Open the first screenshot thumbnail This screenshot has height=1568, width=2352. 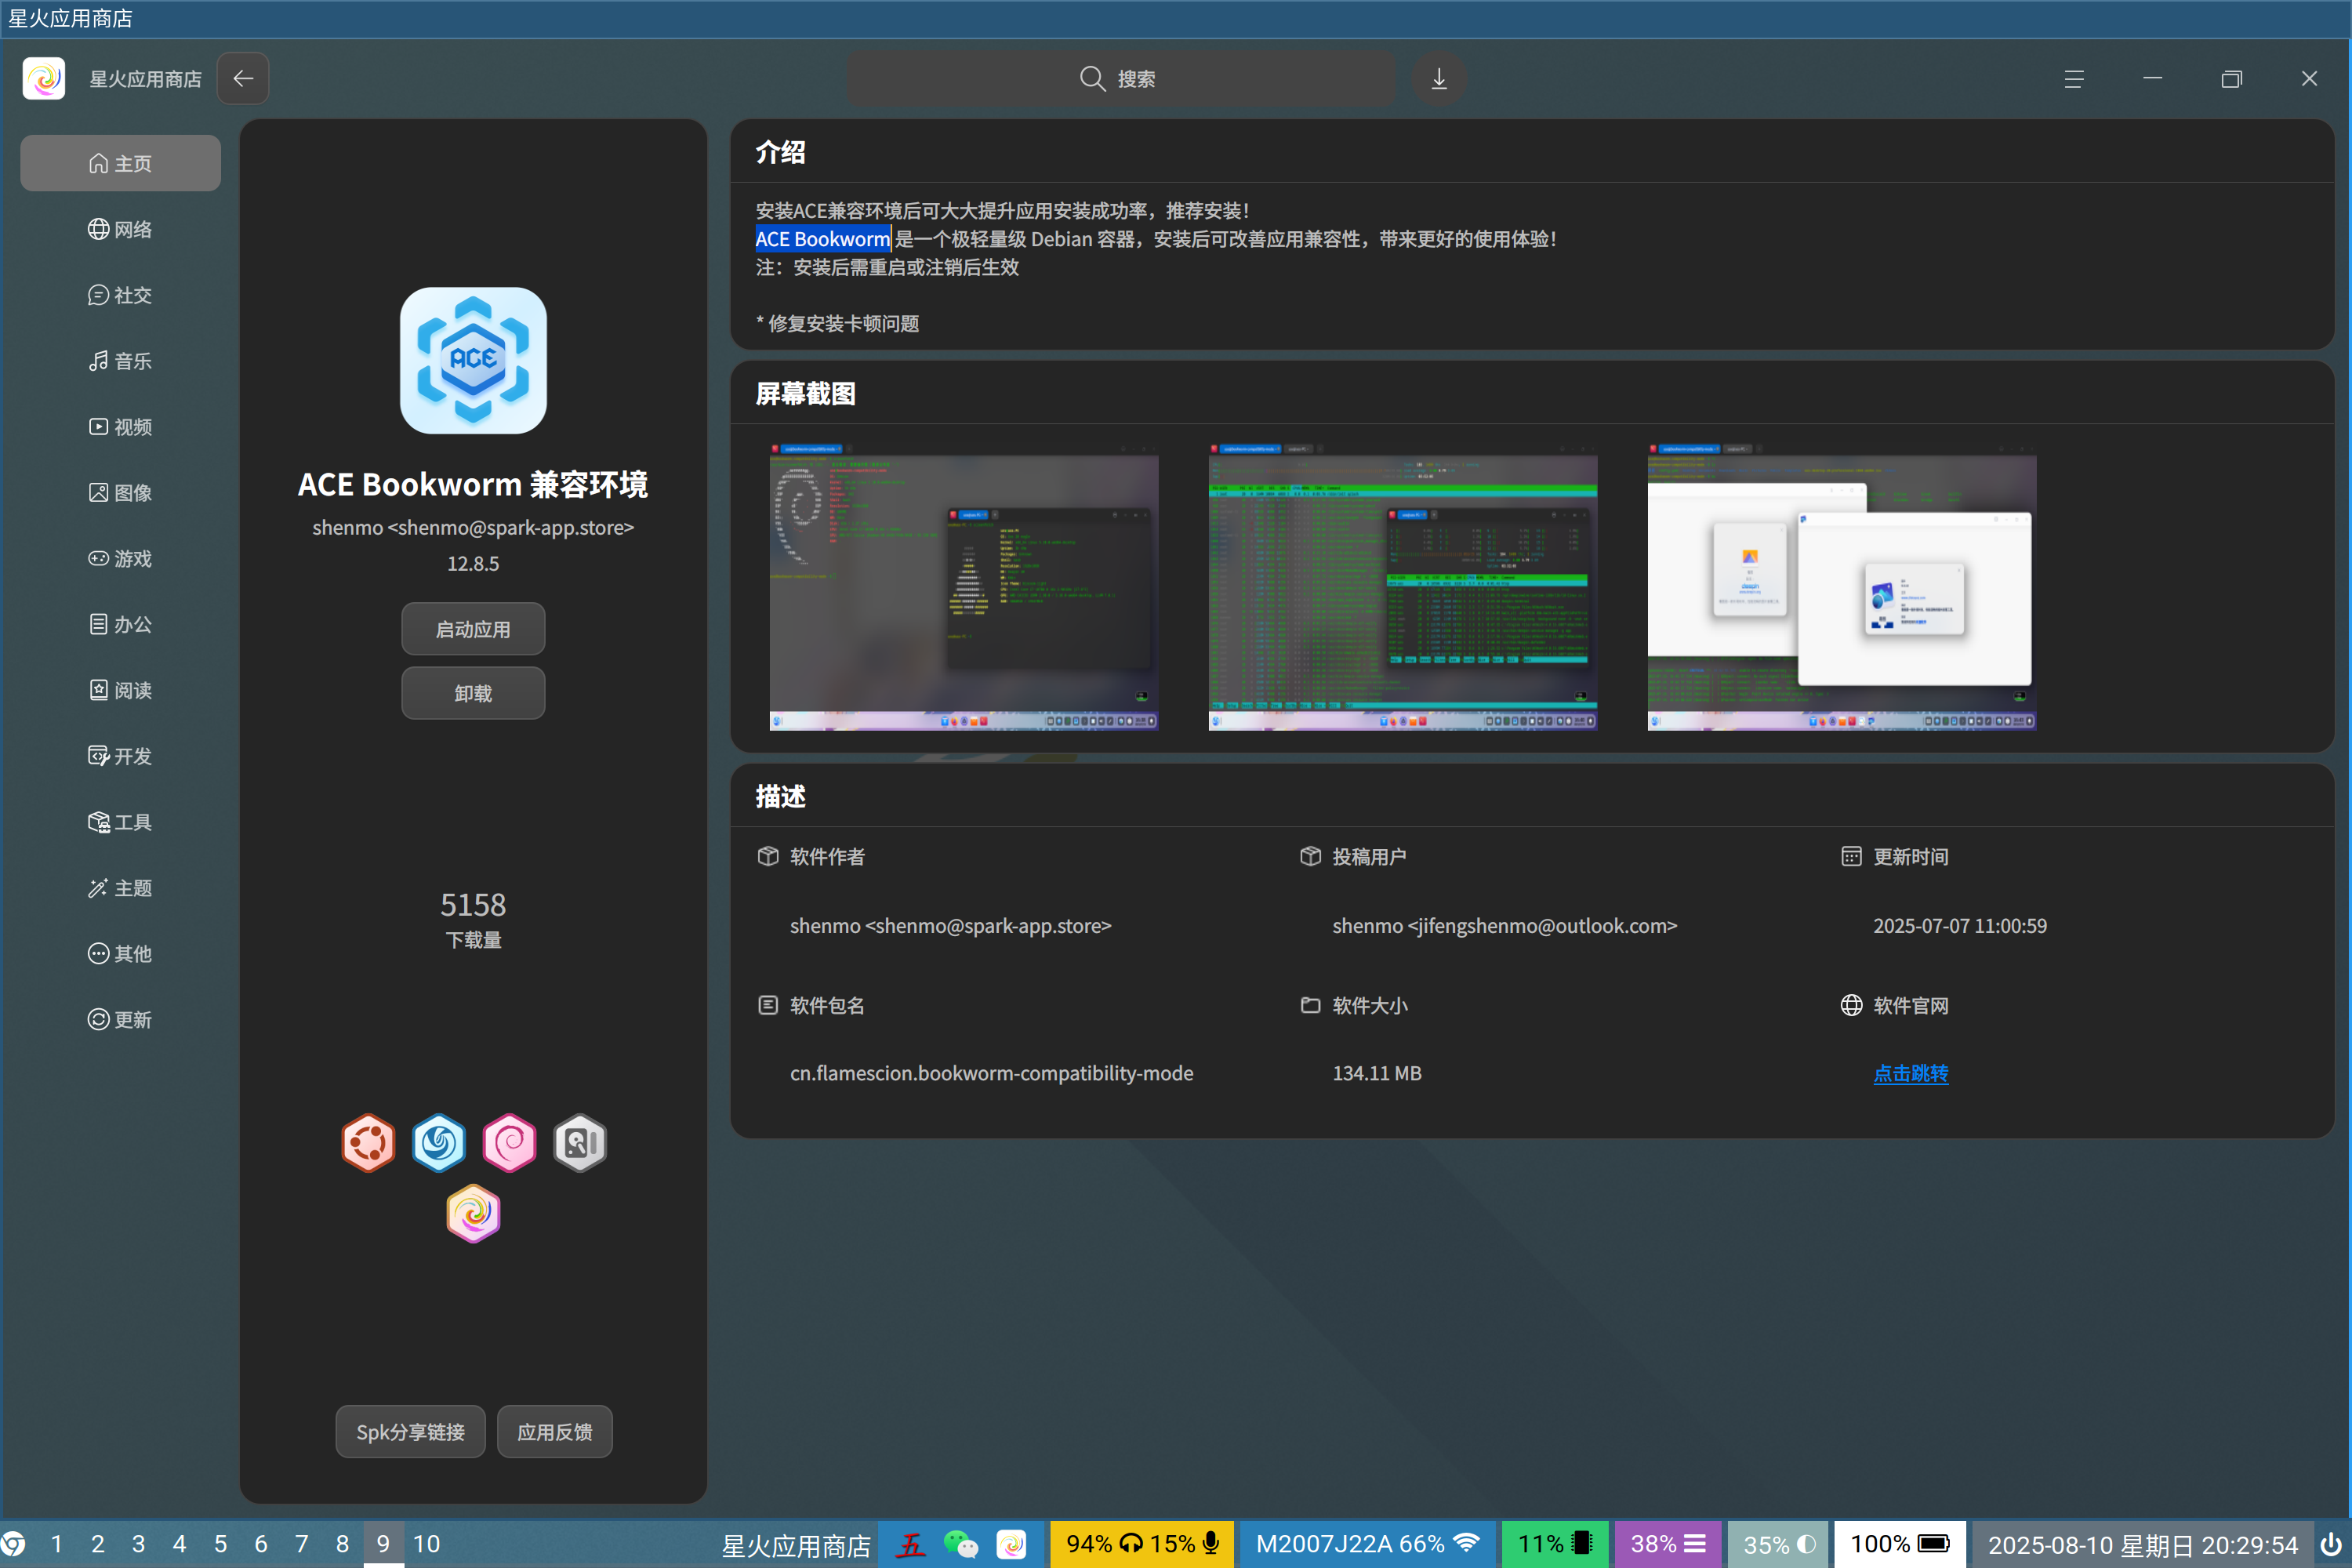tap(964, 587)
